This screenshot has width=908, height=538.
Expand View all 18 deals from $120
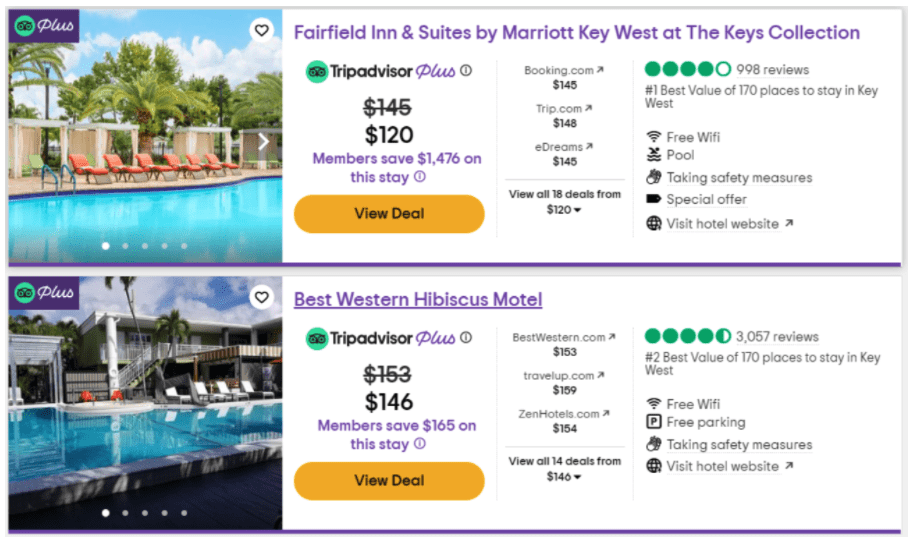point(565,202)
